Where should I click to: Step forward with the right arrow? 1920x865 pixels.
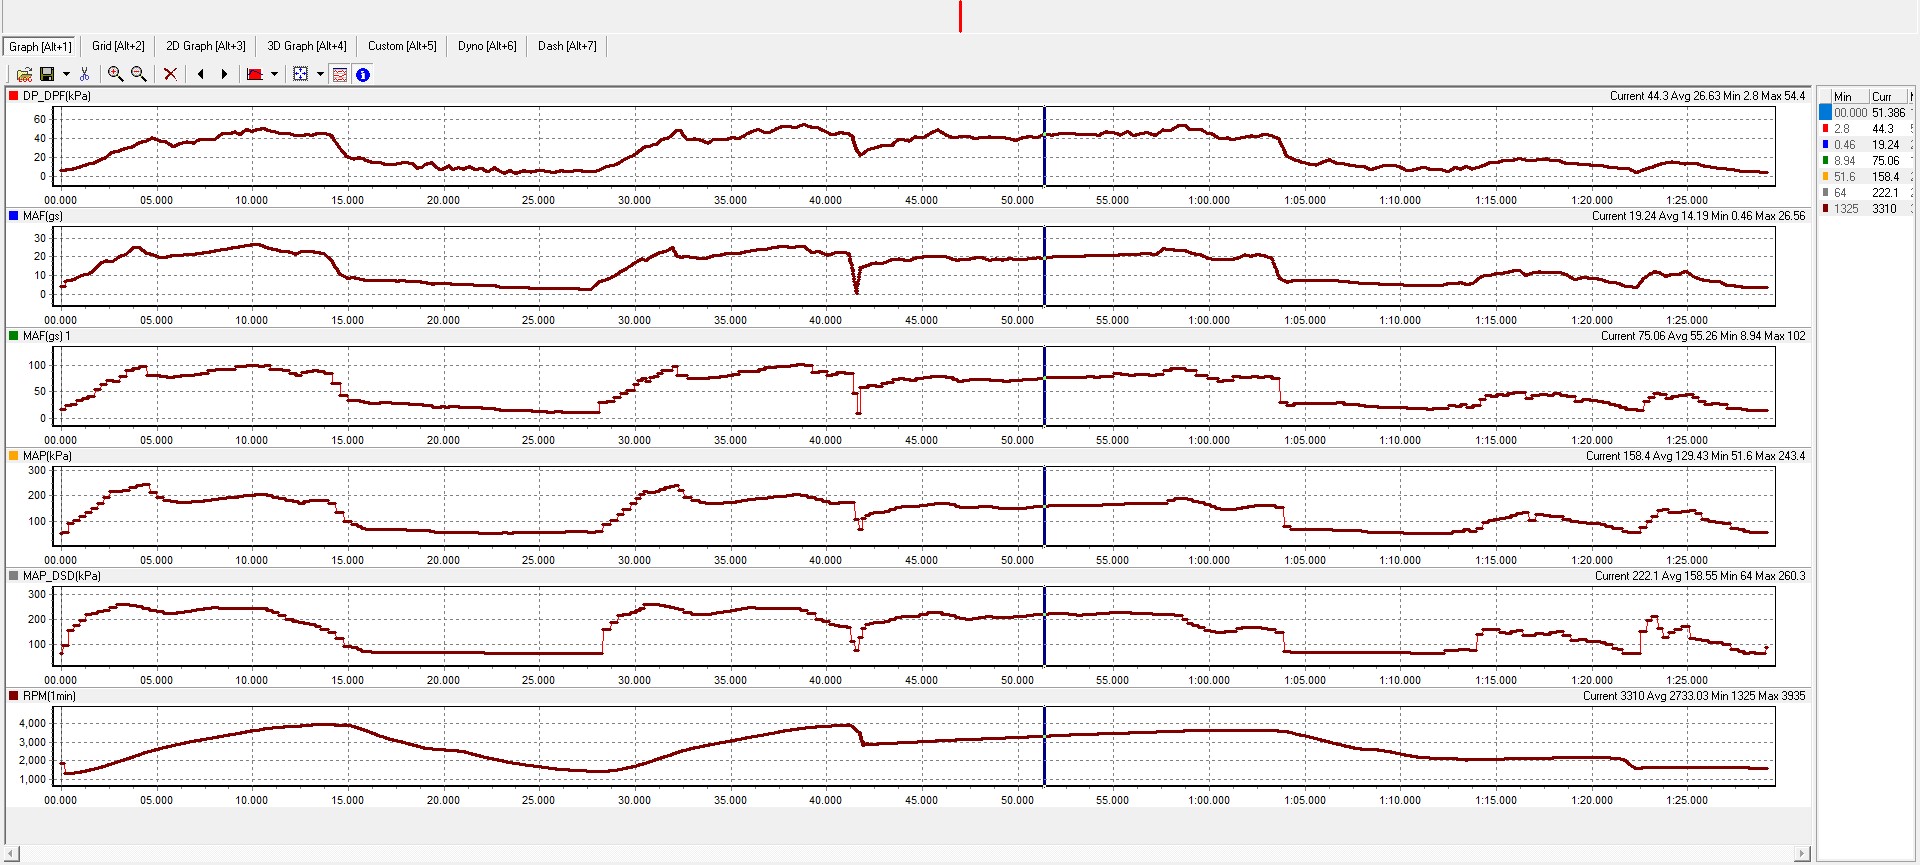[x=224, y=74]
